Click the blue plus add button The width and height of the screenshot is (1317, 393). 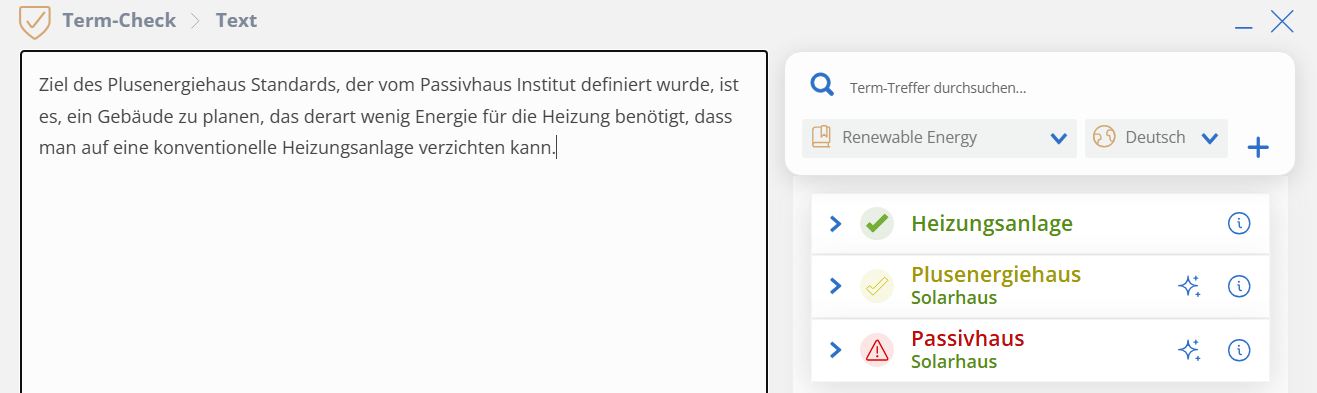[x=1258, y=149]
